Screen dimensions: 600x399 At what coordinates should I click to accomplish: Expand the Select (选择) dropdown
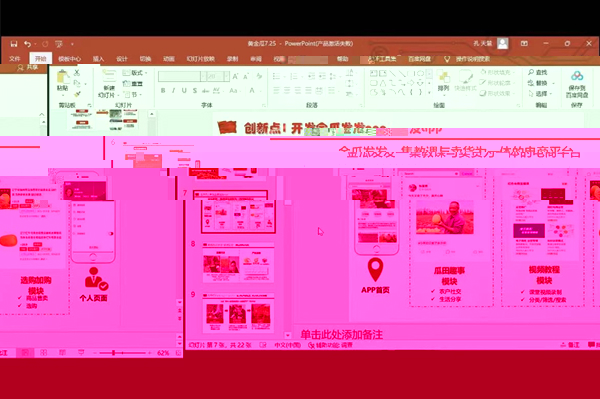(x=541, y=93)
